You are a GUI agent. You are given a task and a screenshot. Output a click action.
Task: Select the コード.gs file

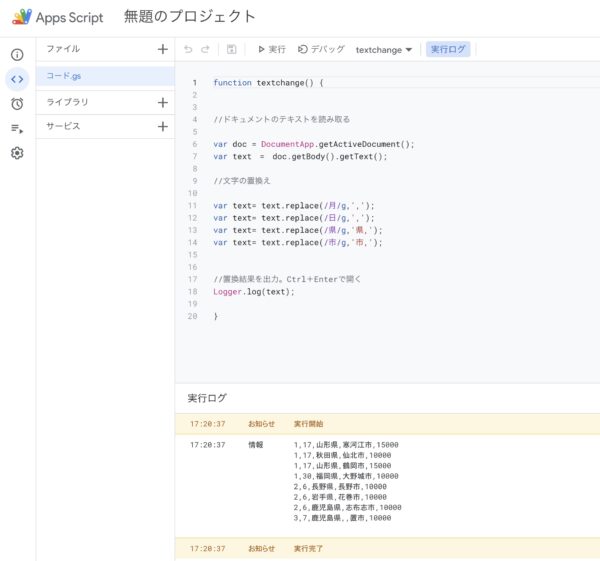click(105, 76)
